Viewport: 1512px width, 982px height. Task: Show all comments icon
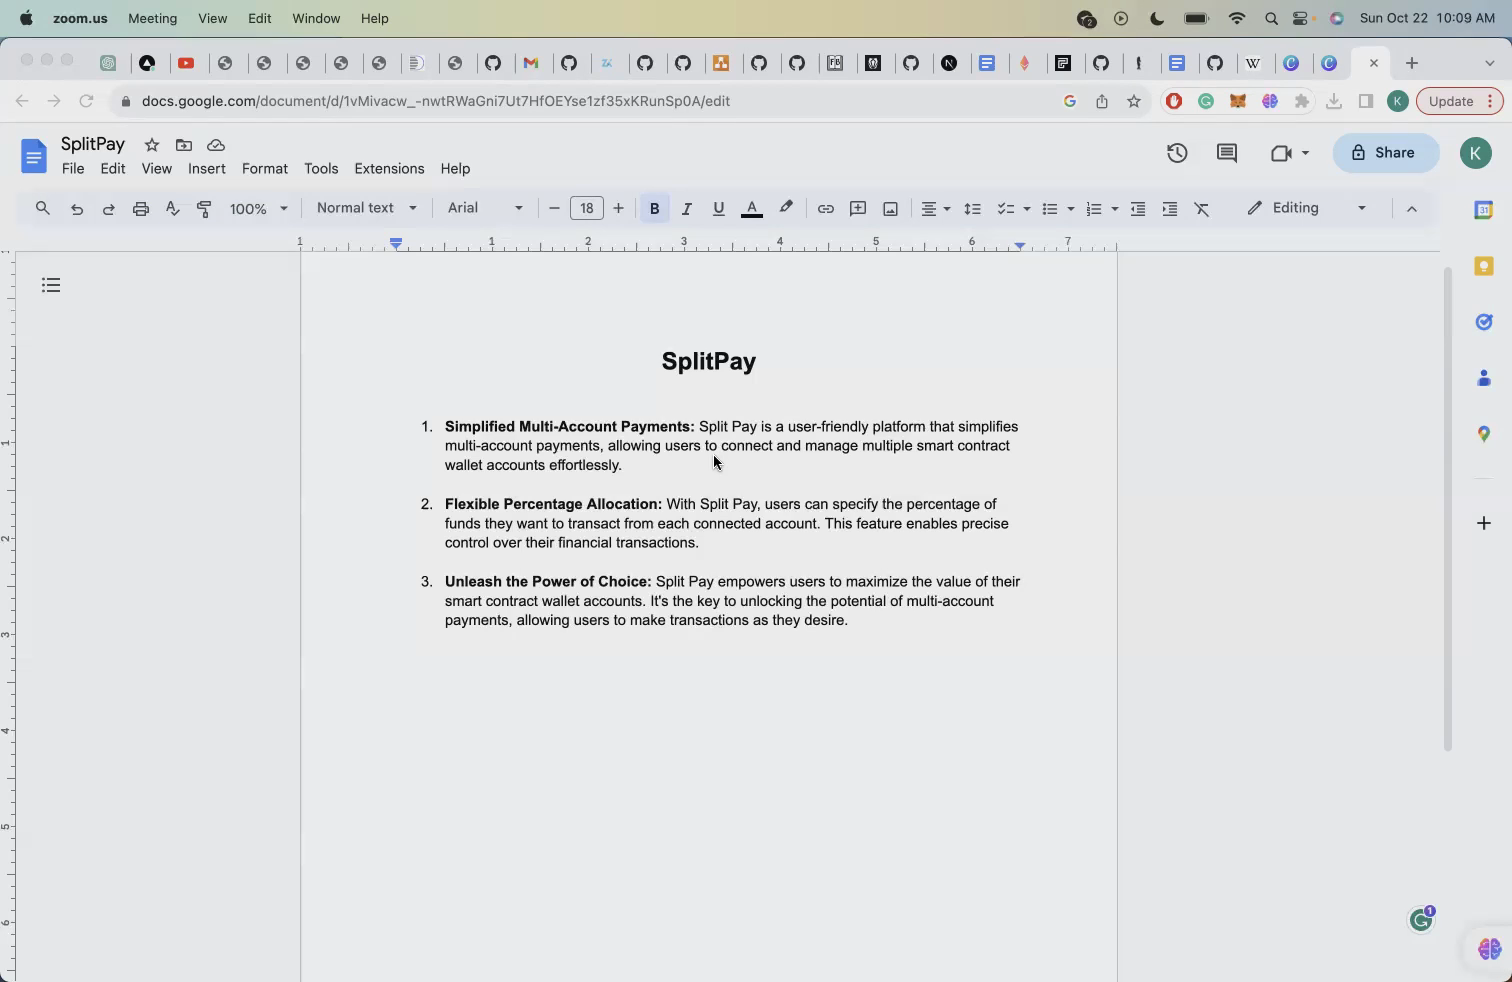[x=1227, y=153]
